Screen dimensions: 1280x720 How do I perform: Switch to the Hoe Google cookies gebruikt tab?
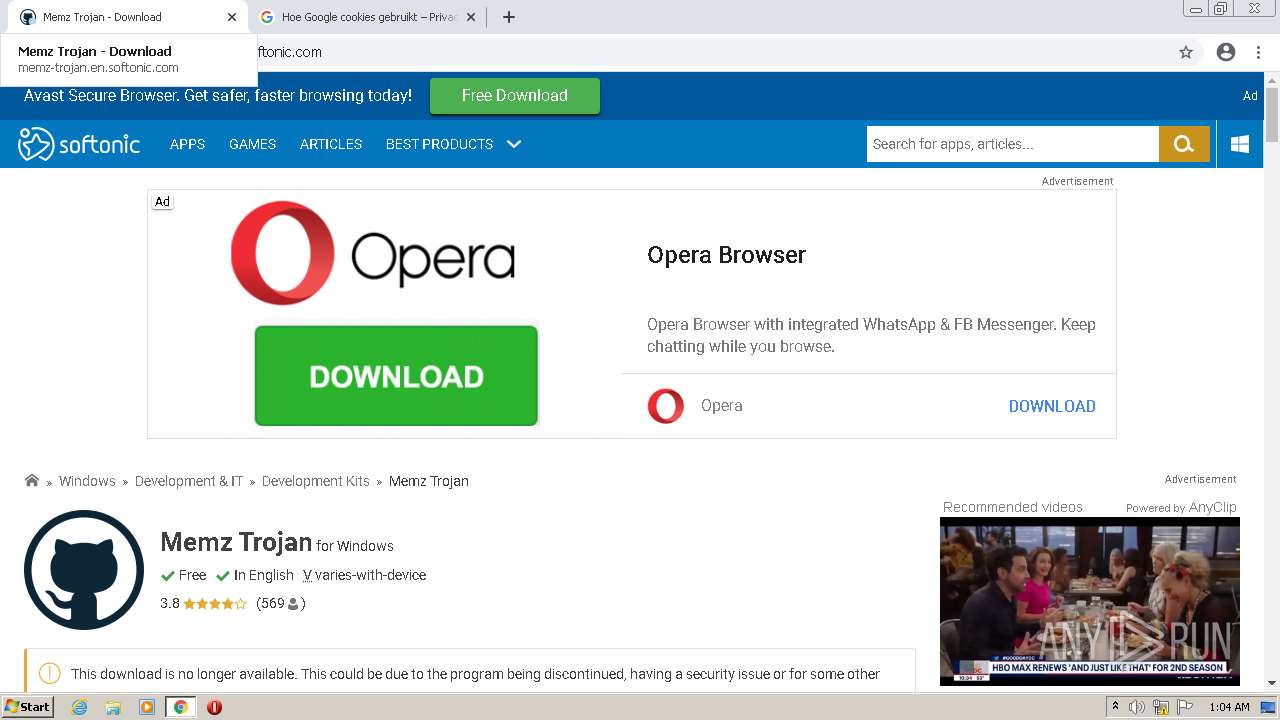(x=368, y=17)
